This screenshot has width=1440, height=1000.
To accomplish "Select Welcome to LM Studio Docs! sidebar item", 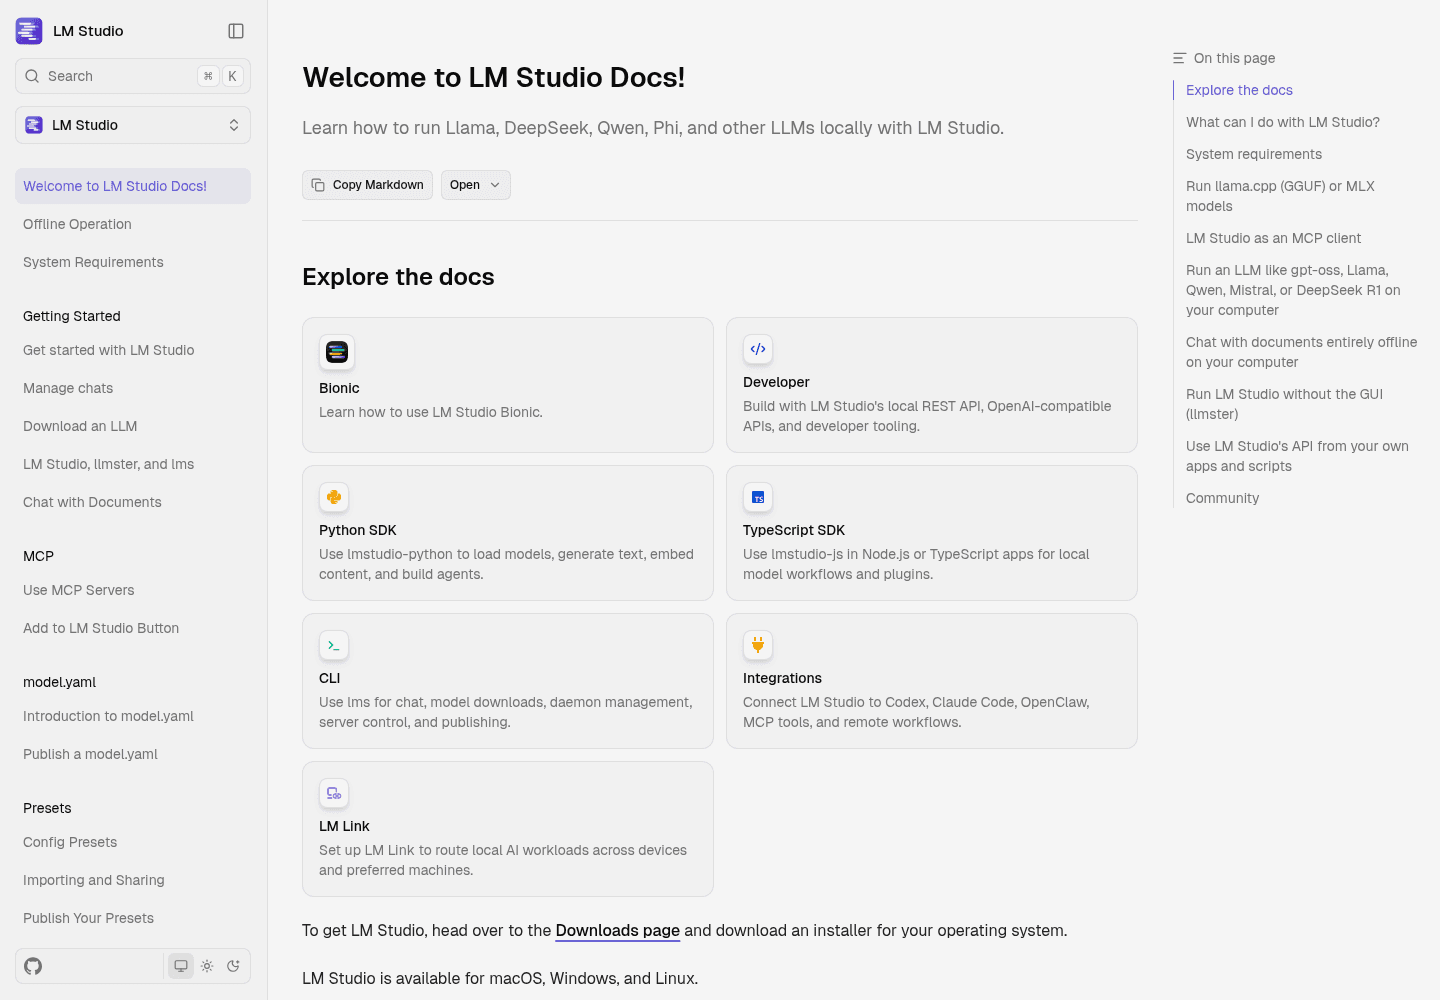I will coord(133,186).
